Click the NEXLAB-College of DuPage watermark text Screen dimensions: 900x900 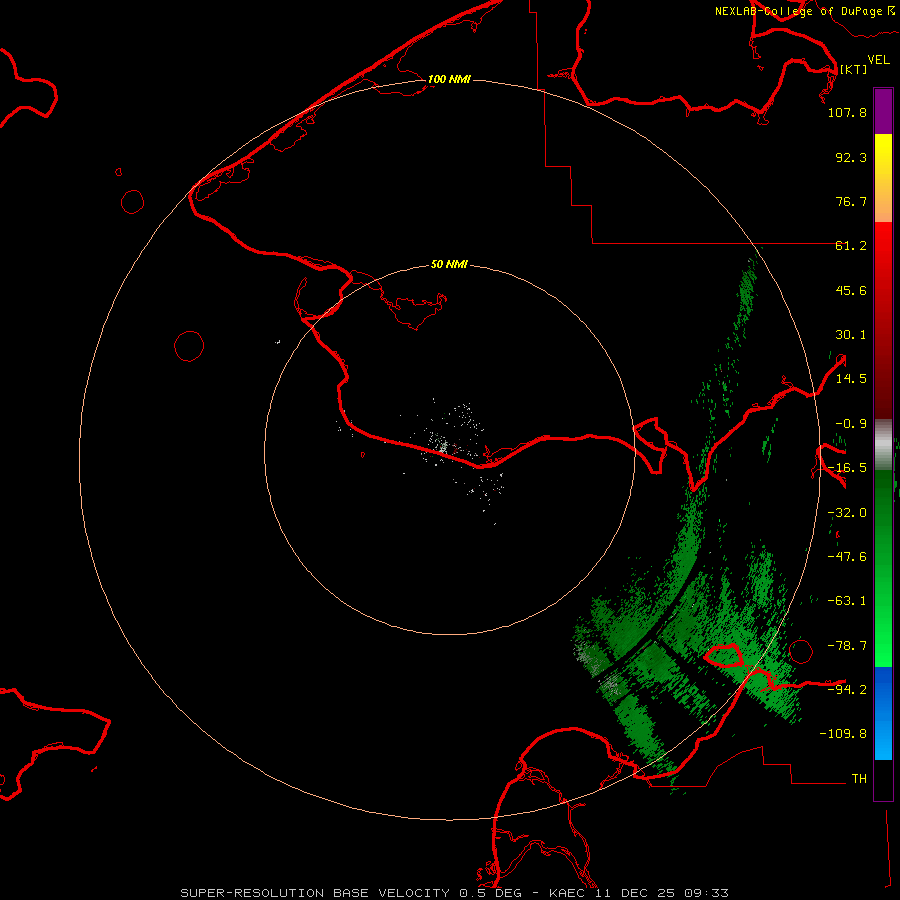[798, 11]
